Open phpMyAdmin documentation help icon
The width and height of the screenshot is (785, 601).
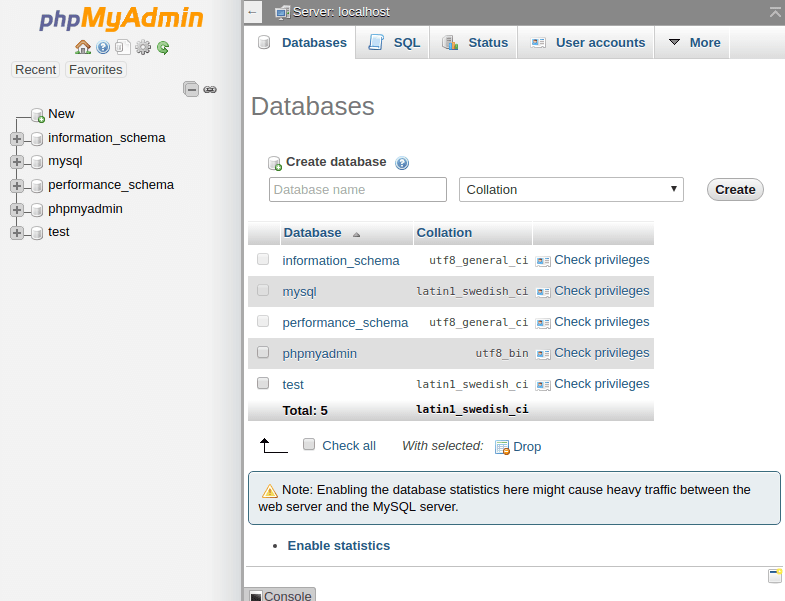103,47
